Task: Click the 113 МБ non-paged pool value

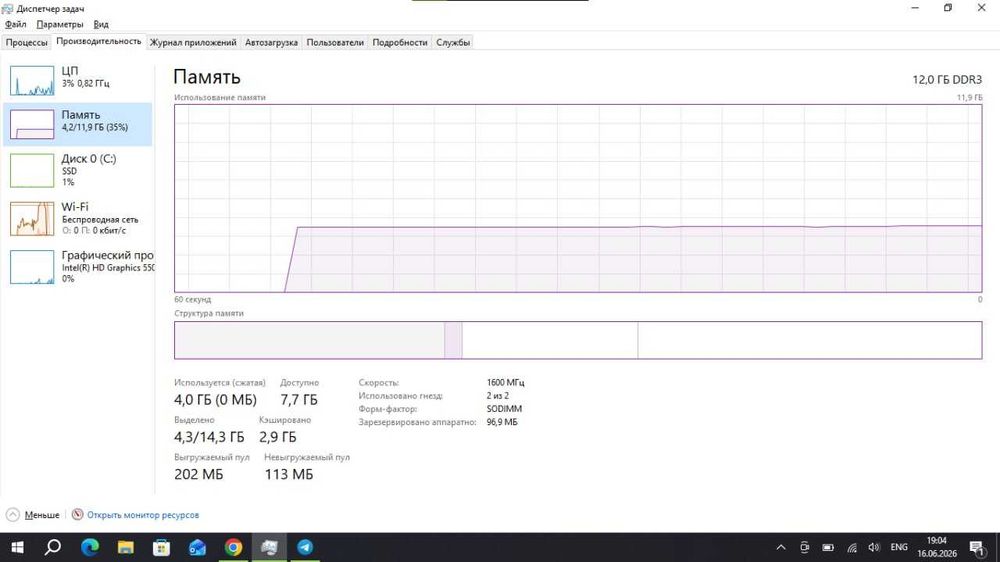Action: (x=289, y=475)
